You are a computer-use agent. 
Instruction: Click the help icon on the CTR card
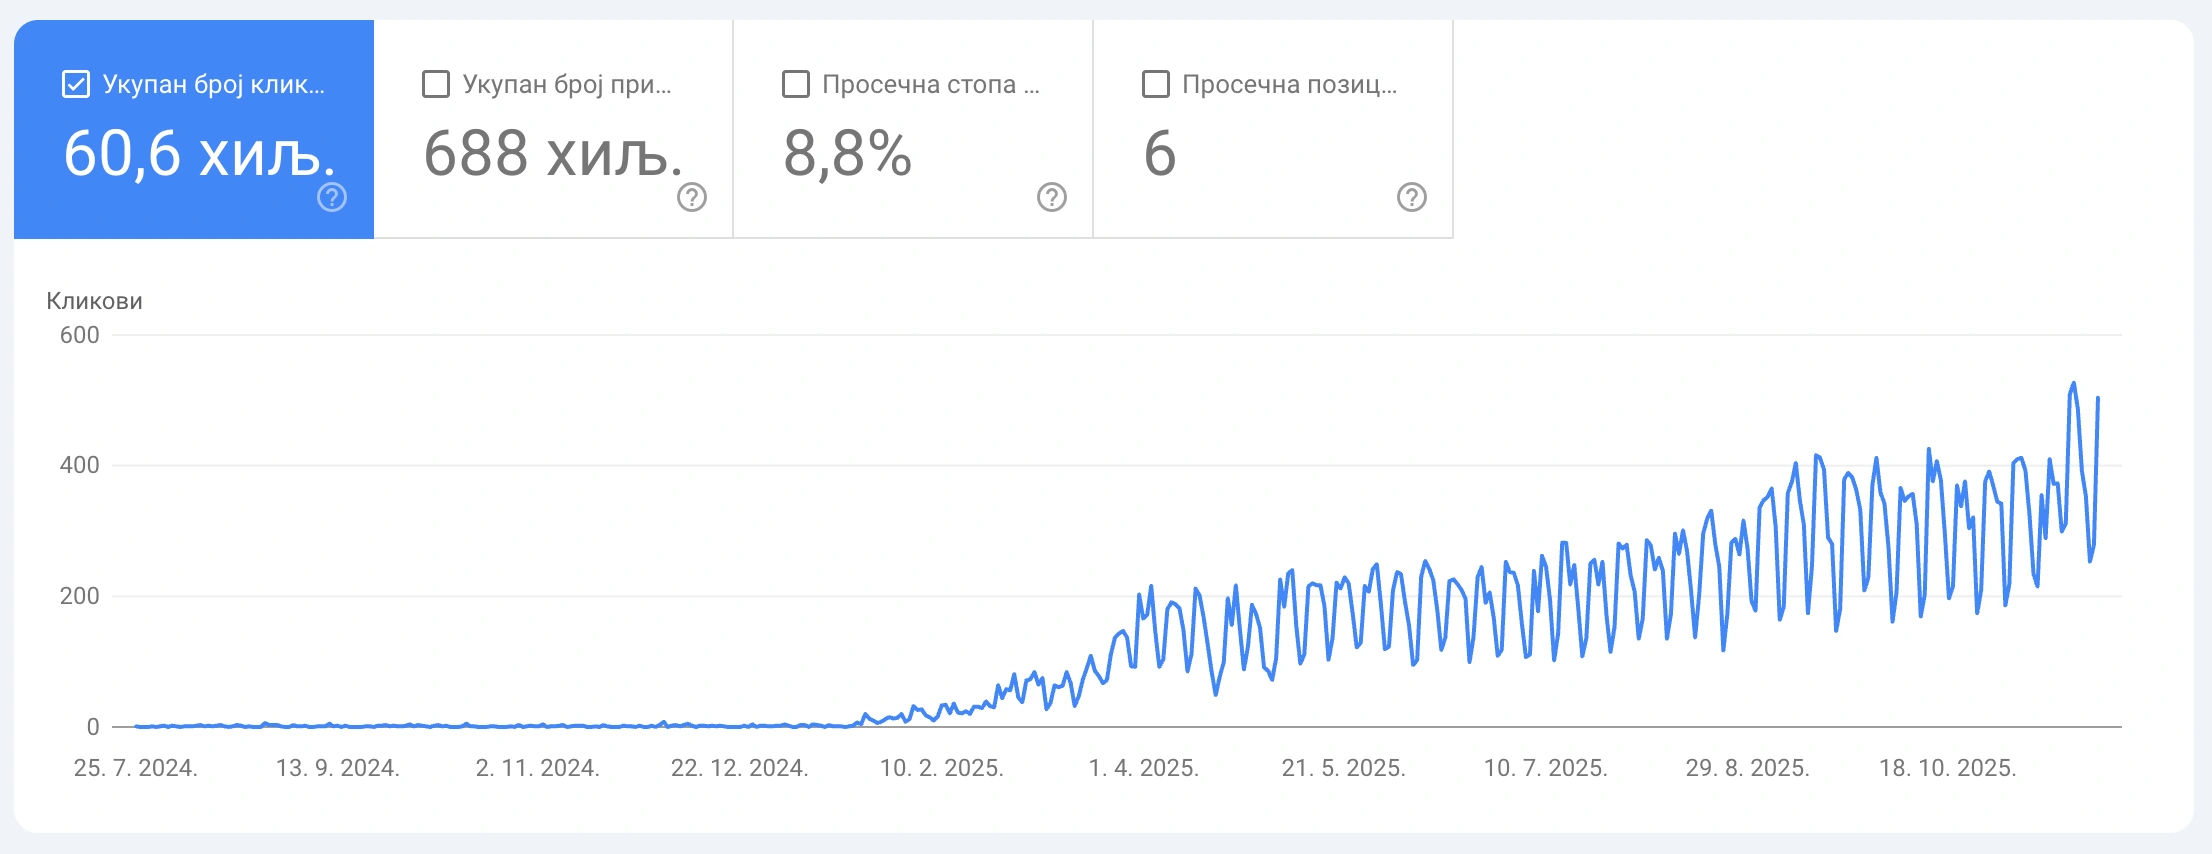[x=1049, y=196]
